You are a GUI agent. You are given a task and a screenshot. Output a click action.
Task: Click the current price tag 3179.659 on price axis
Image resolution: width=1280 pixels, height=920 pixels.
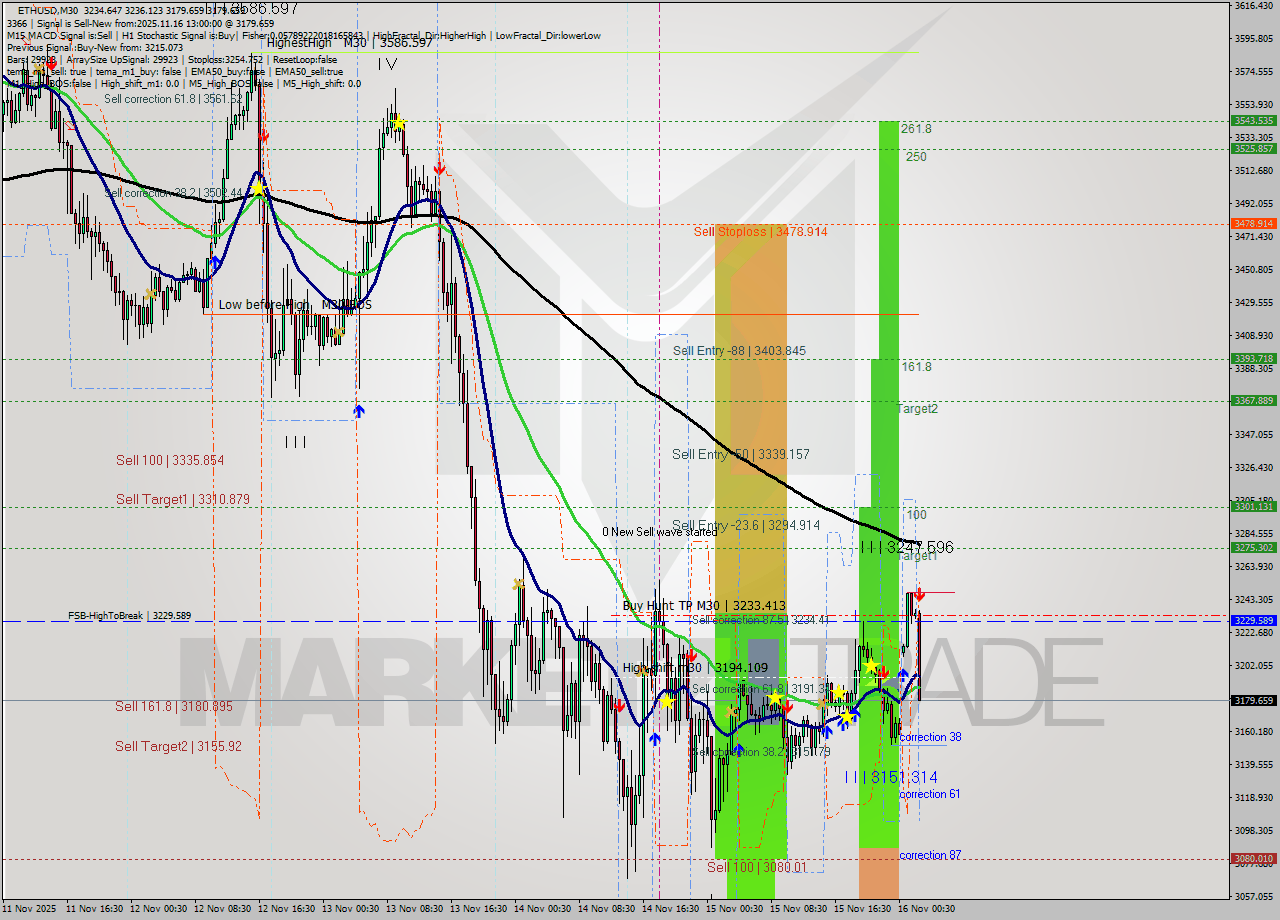tap(1252, 701)
